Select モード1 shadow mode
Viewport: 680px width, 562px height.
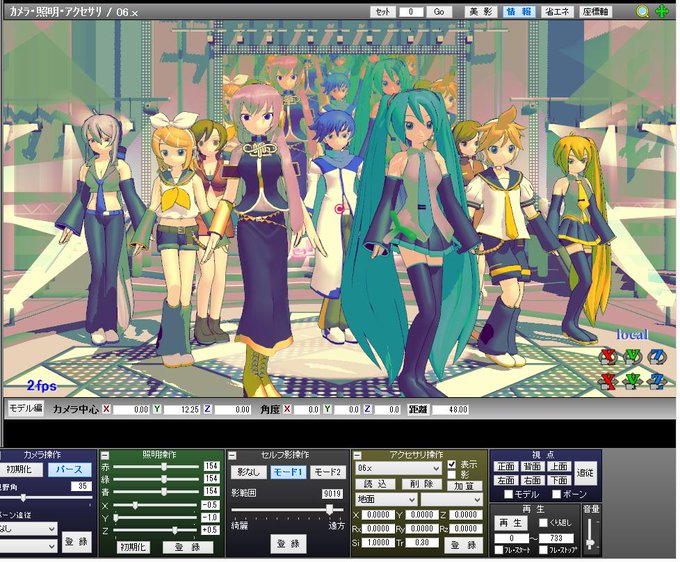(x=288, y=472)
